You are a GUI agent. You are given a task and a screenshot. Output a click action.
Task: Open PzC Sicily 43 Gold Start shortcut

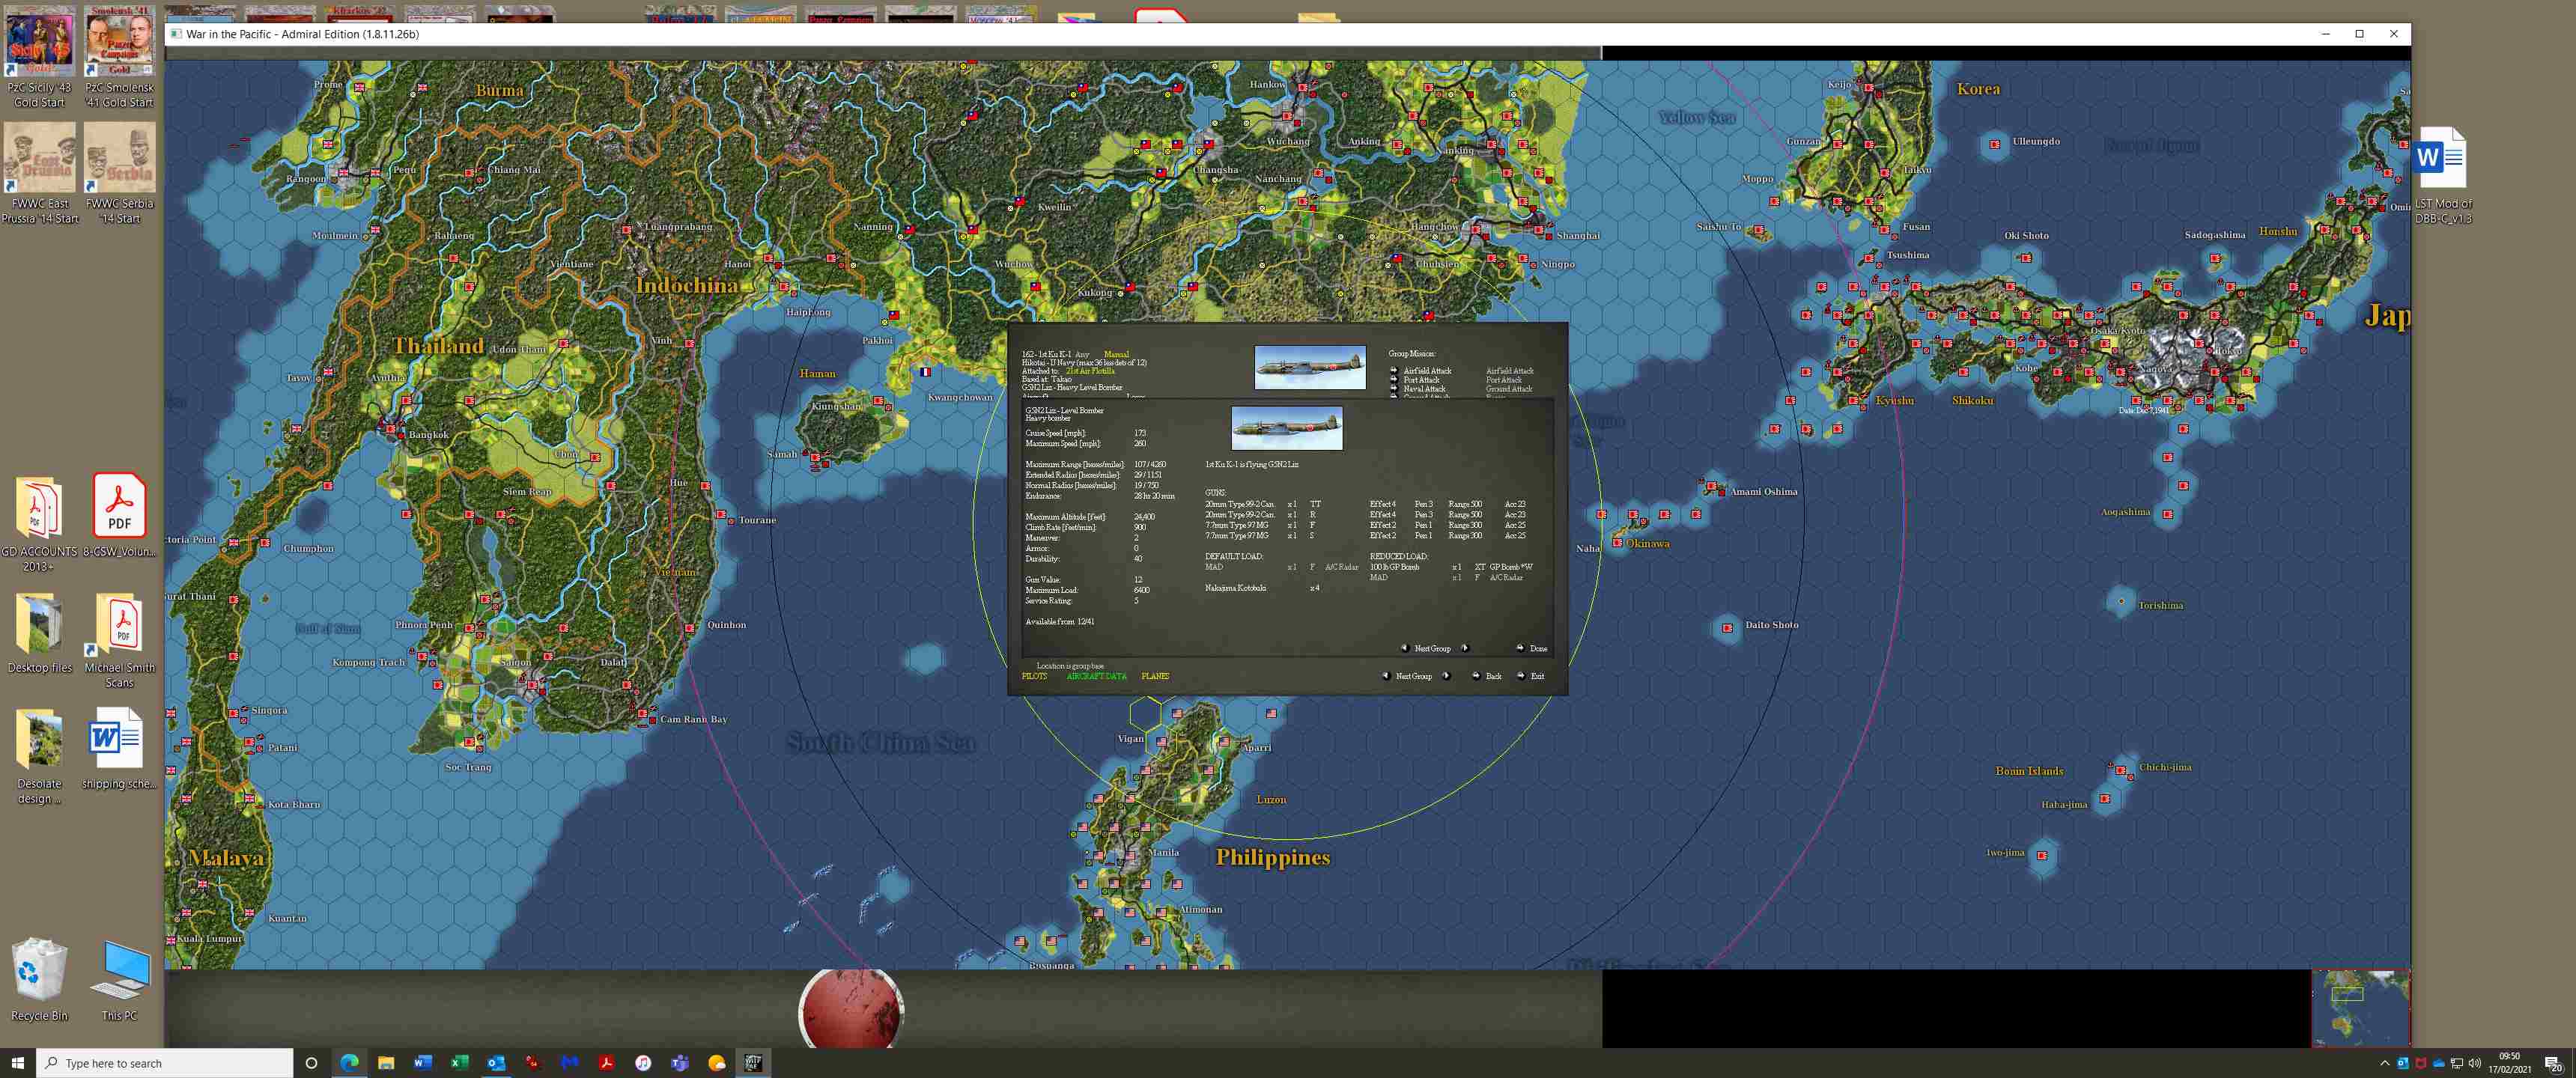[40, 57]
